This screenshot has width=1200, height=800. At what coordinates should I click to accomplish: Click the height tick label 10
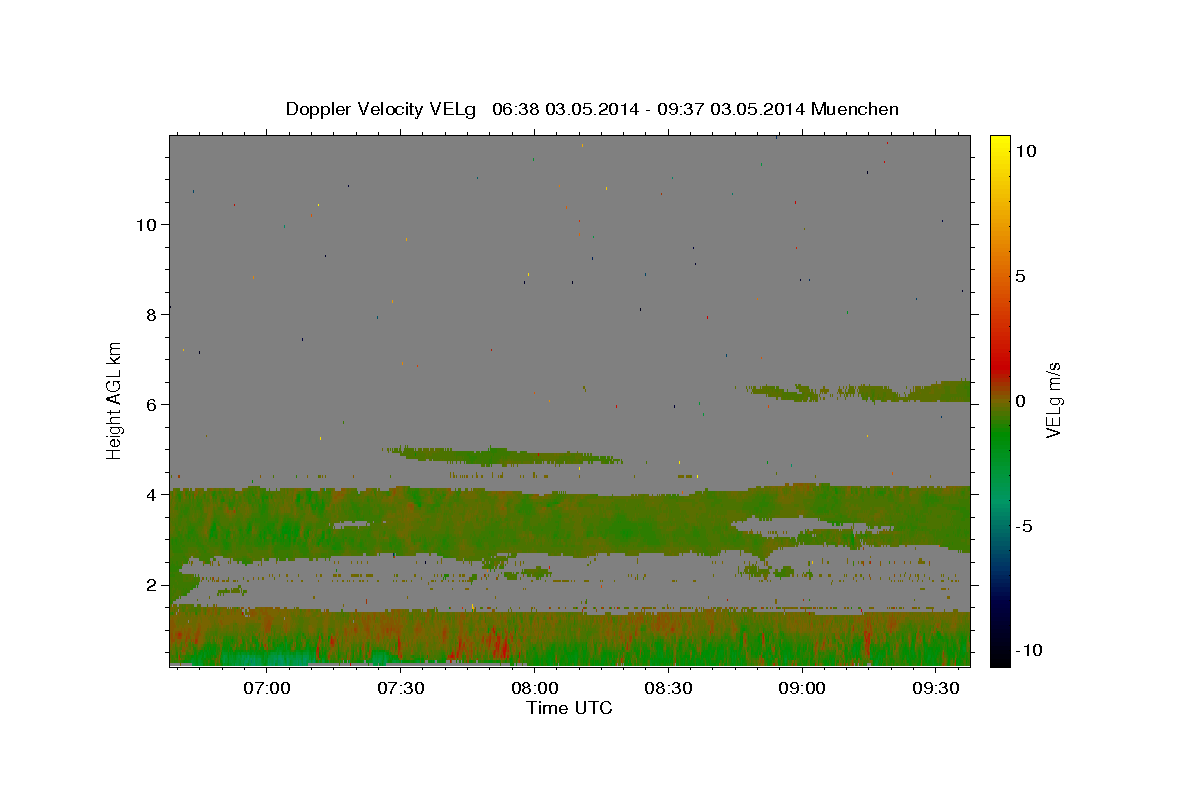(146, 224)
